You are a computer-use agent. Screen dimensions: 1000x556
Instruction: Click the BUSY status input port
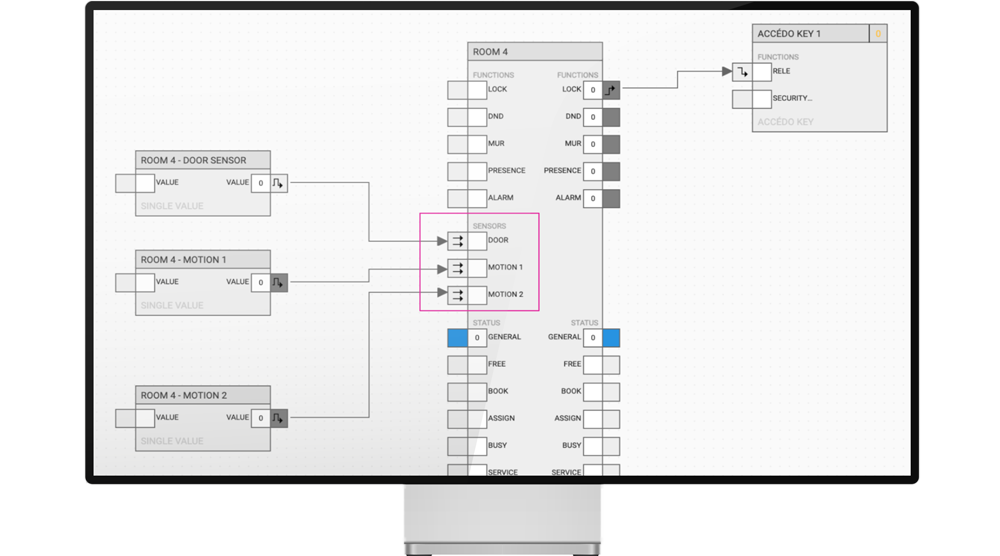click(x=457, y=446)
